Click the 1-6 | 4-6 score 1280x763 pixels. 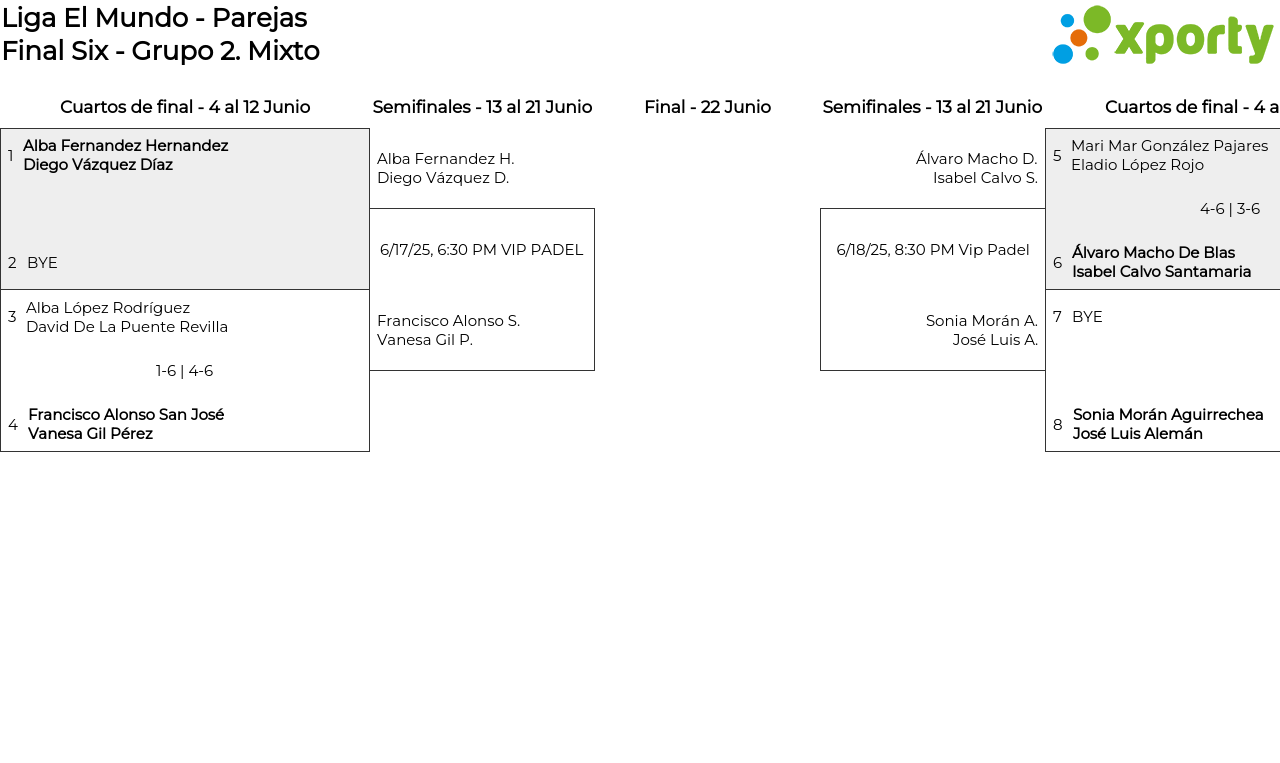click(184, 371)
